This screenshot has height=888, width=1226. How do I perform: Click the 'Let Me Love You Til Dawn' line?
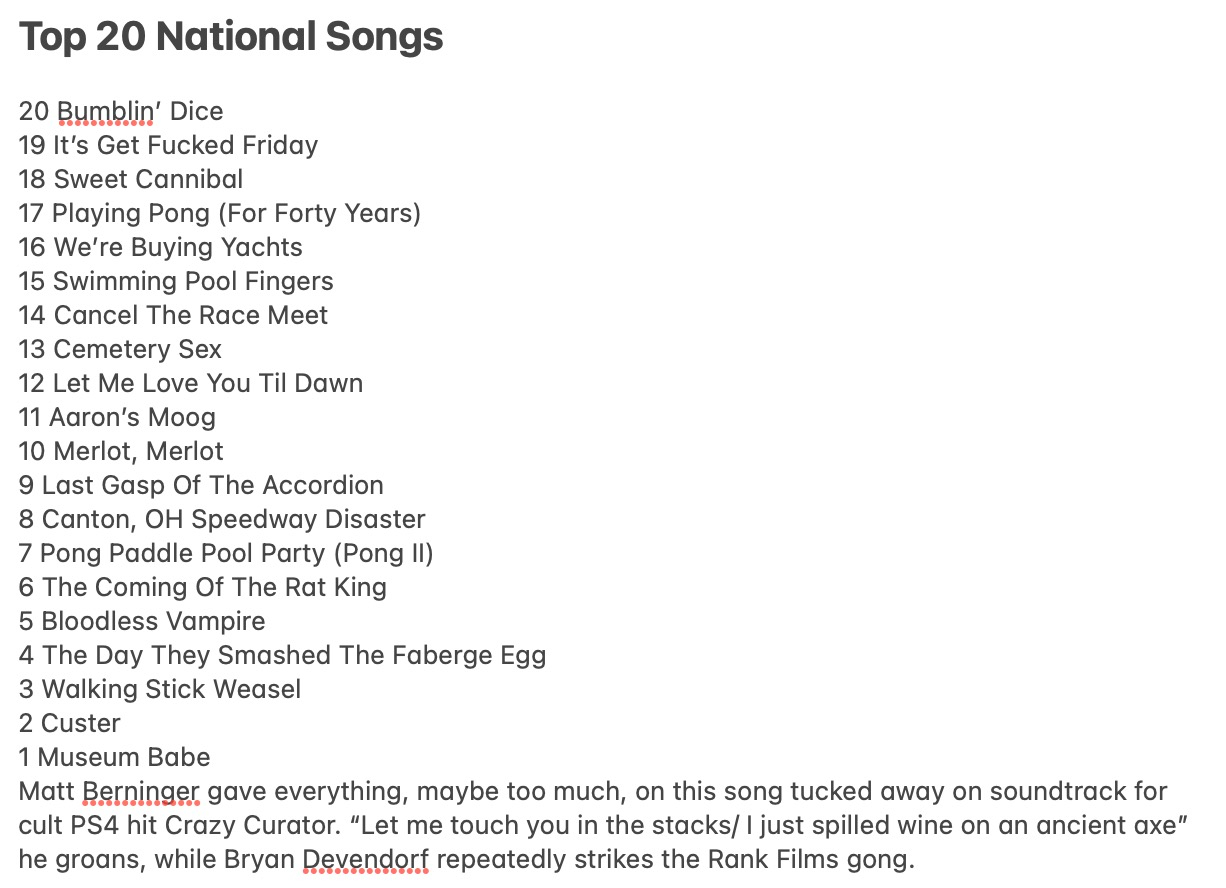[207, 383]
